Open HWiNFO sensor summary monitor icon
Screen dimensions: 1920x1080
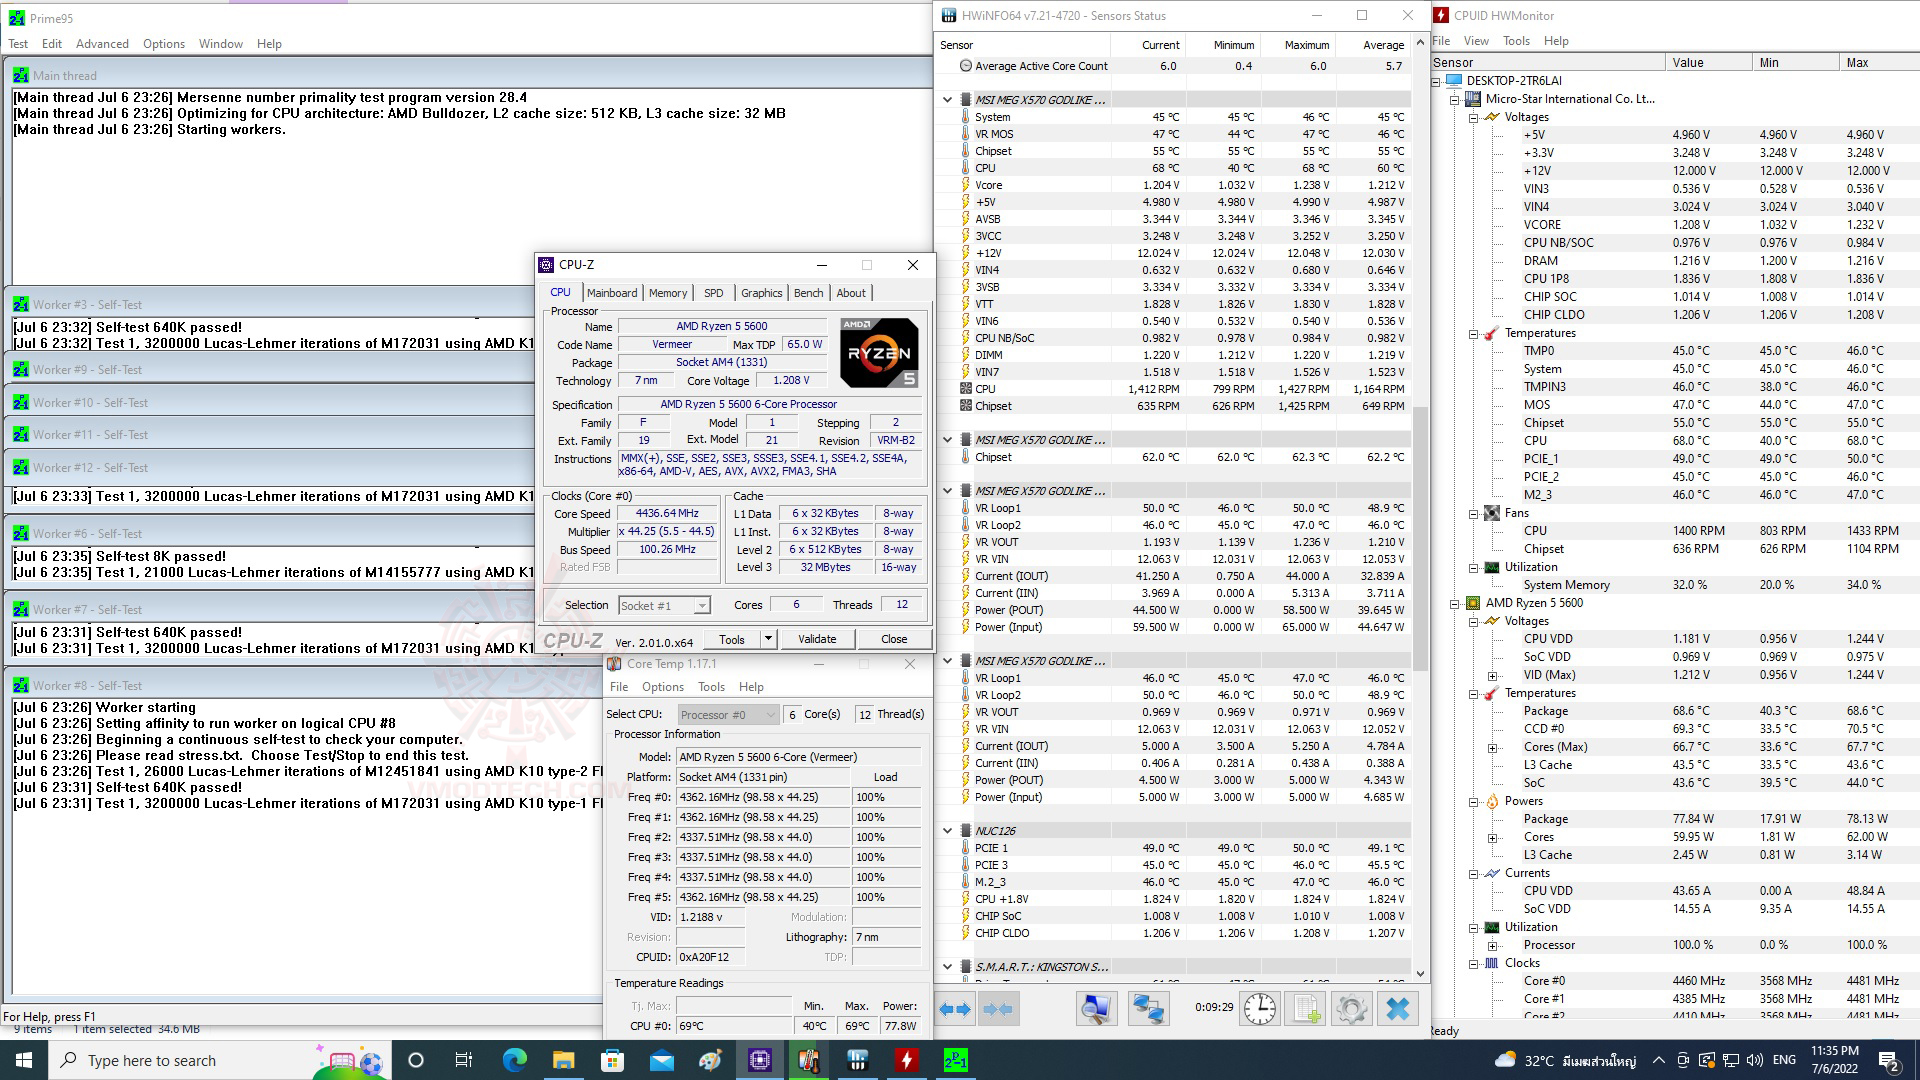pos(1096,1009)
